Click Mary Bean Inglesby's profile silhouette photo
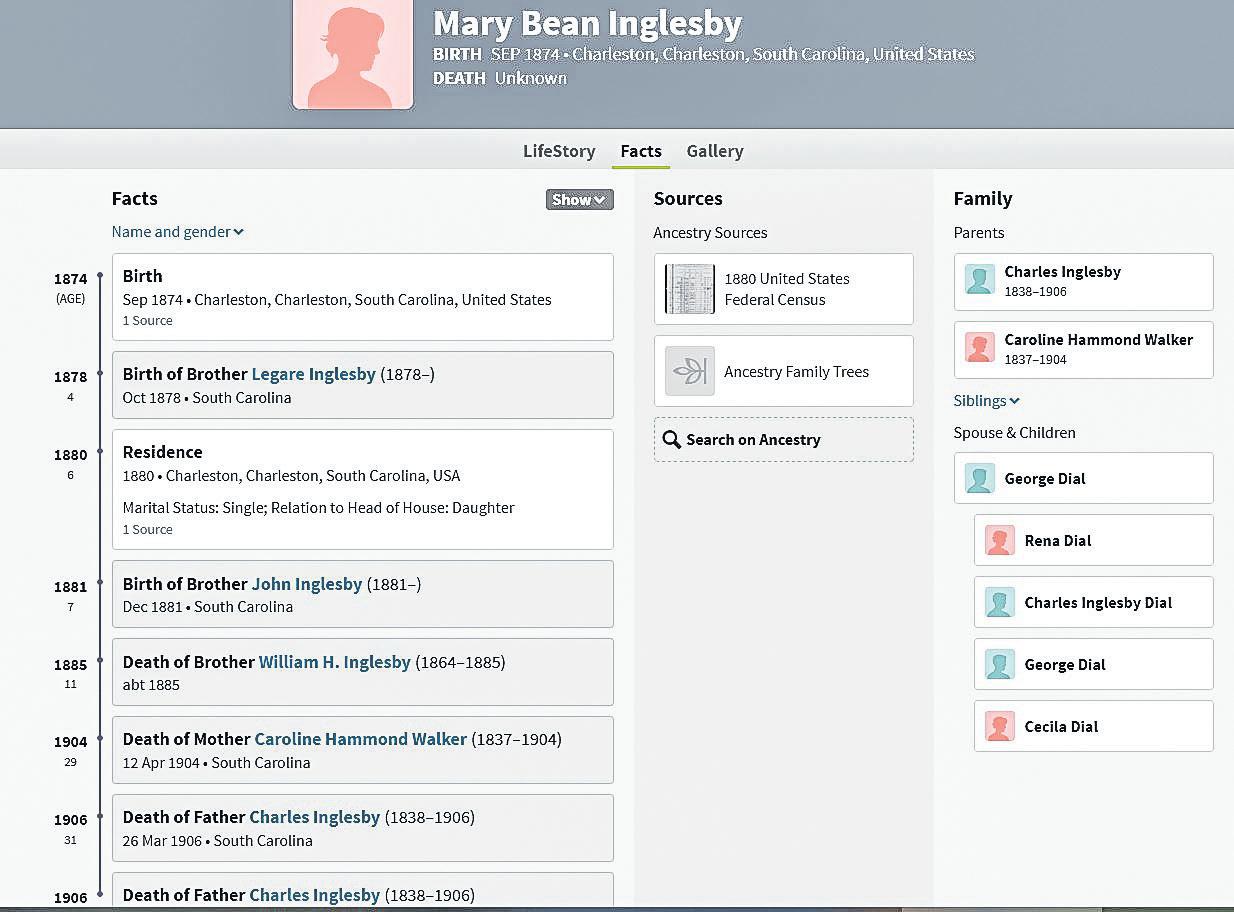Image resolution: width=1234 pixels, height=912 pixels. (352, 55)
